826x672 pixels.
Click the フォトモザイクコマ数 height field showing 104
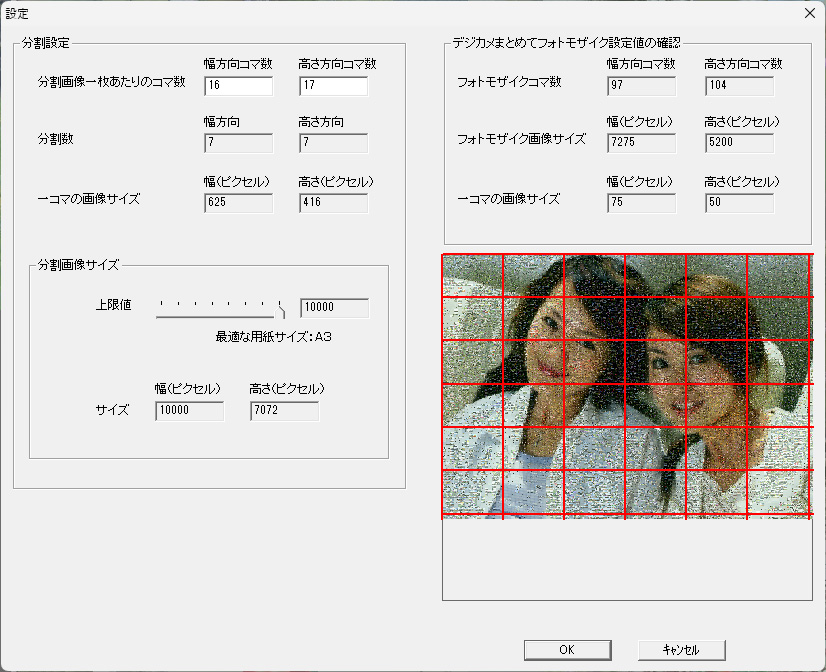click(x=739, y=86)
